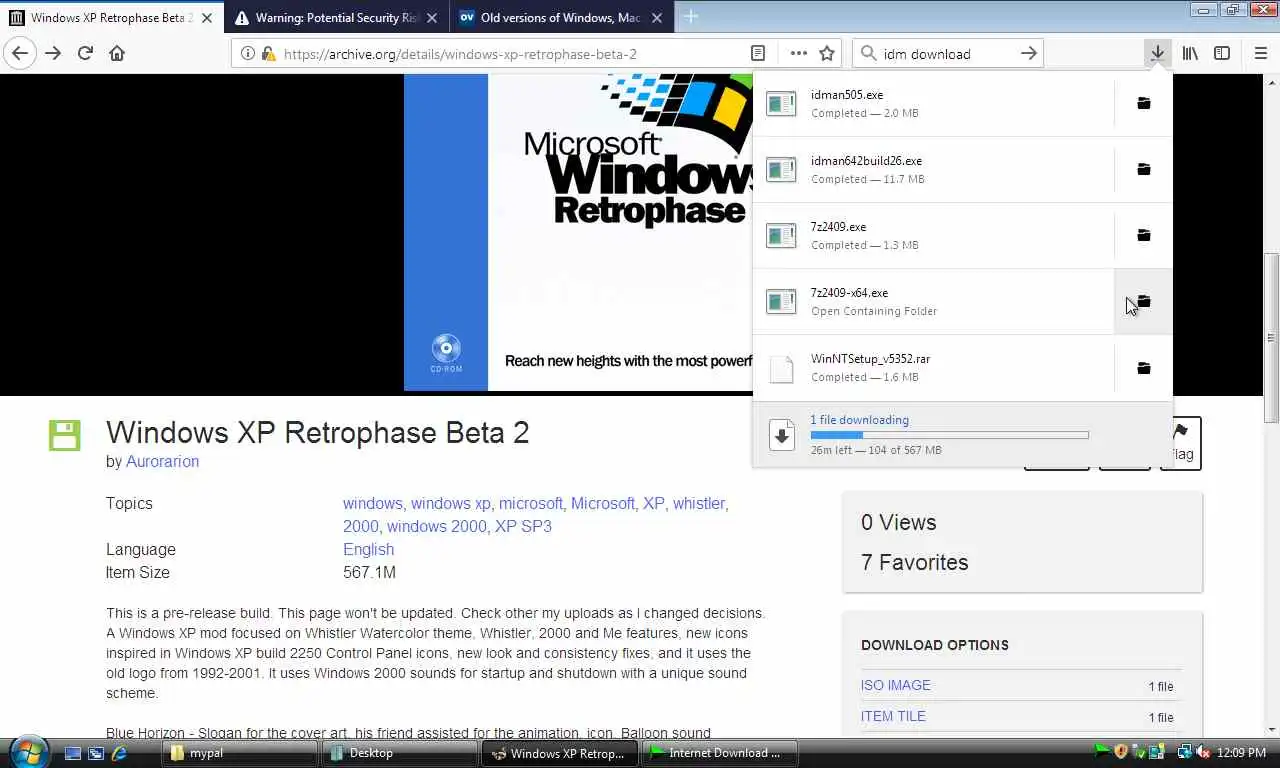Switch to Internet Download Manager taskbar window
Screen dimensions: 1280x768
720,753
